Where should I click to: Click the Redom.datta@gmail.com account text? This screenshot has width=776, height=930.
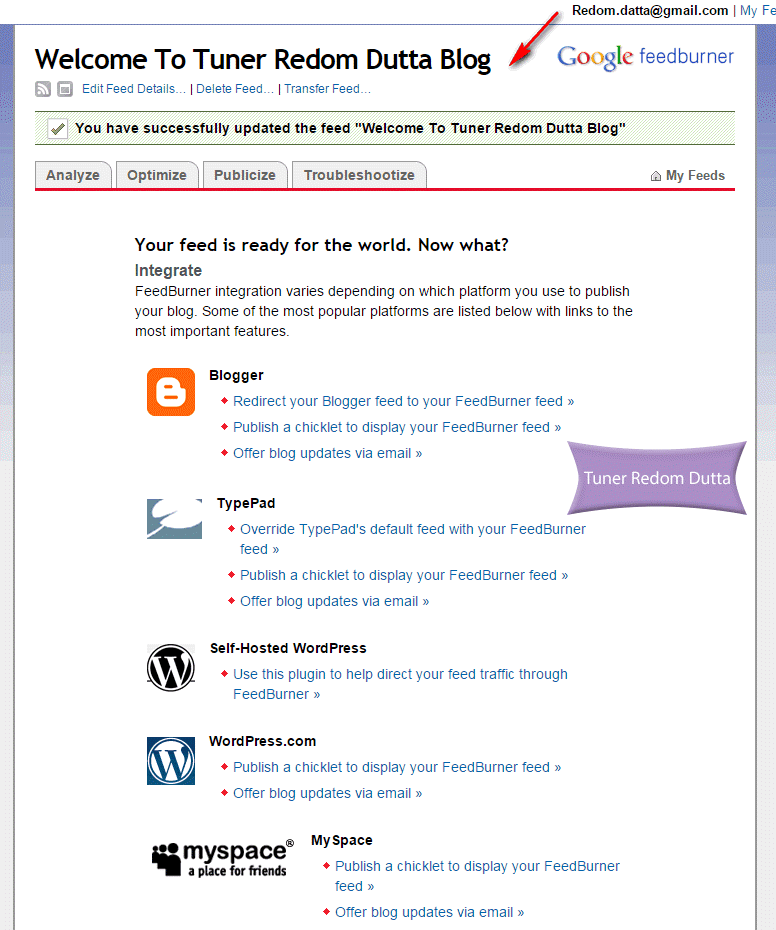coord(650,11)
